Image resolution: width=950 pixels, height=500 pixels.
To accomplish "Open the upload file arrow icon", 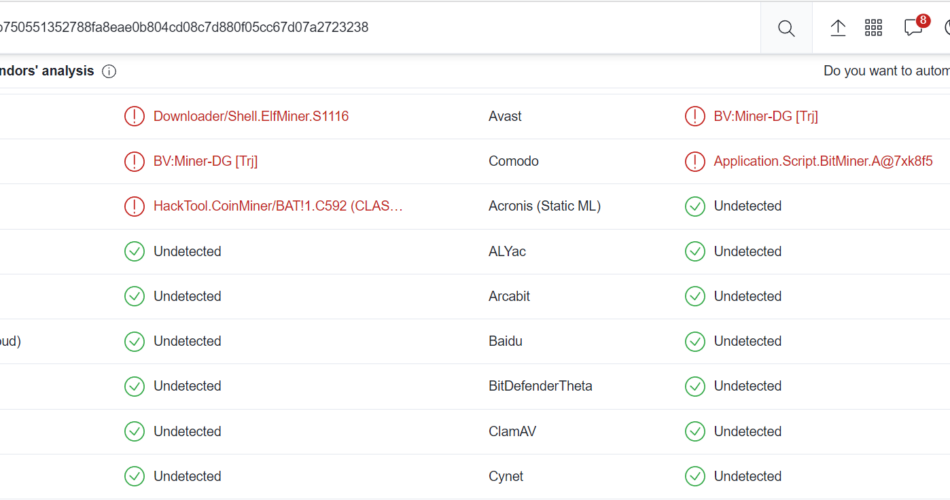I will point(837,28).
